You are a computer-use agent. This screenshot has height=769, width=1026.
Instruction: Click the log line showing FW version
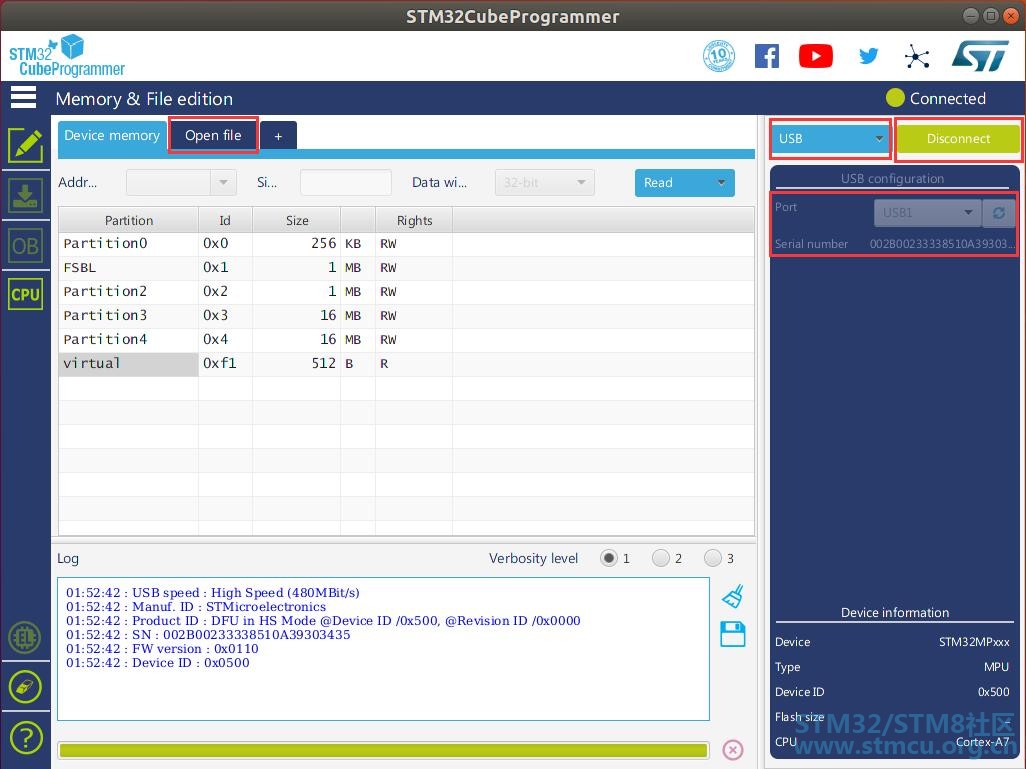click(162, 649)
